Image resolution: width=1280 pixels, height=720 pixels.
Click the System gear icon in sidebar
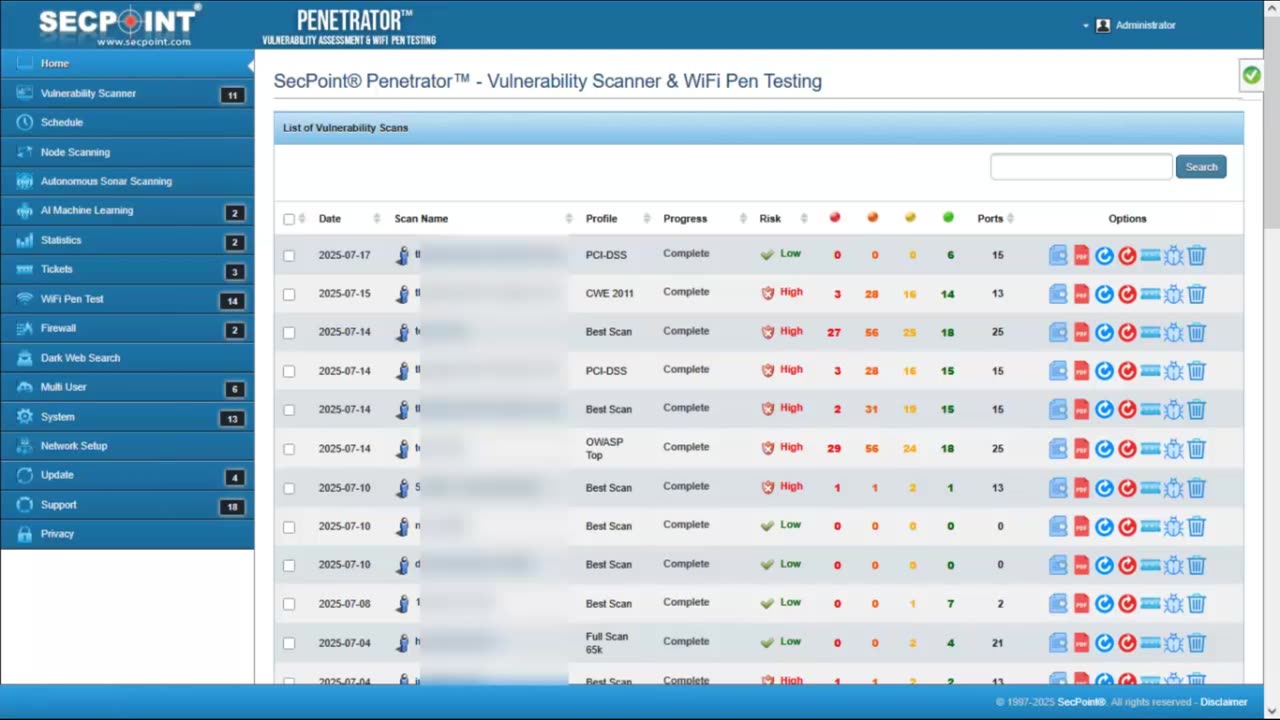coord(25,416)
